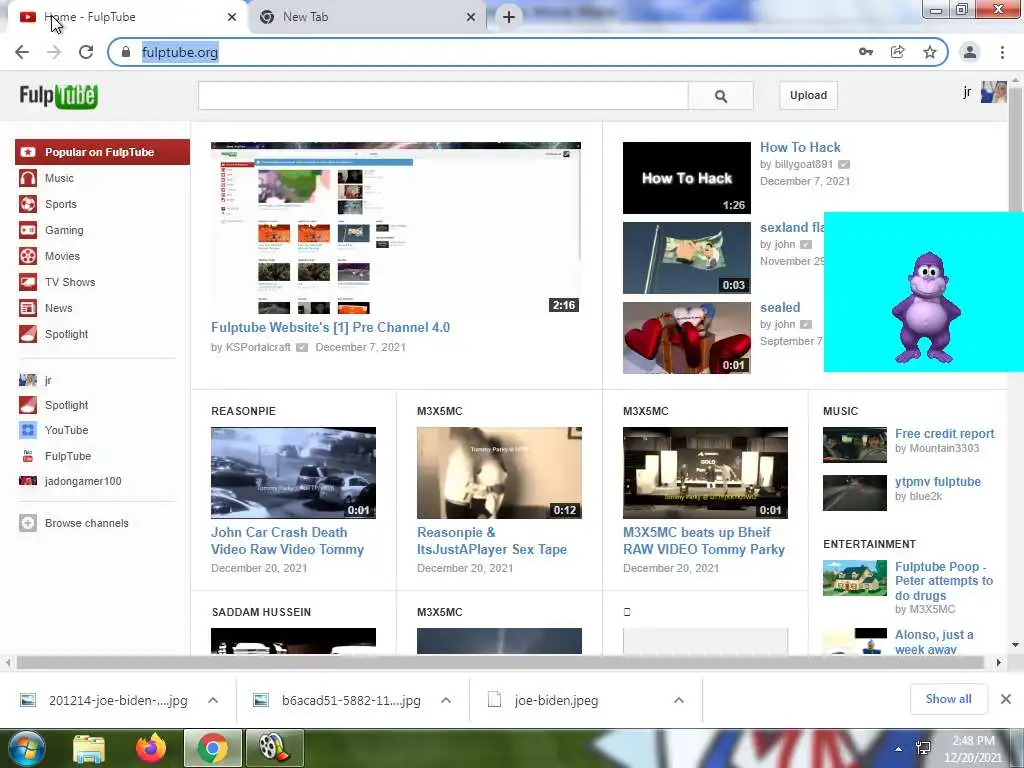This screenshot has height=768, width=1024.
Task: Click the Browse channels plus icon
Action: pyautogui.click(x=27, y=523)
